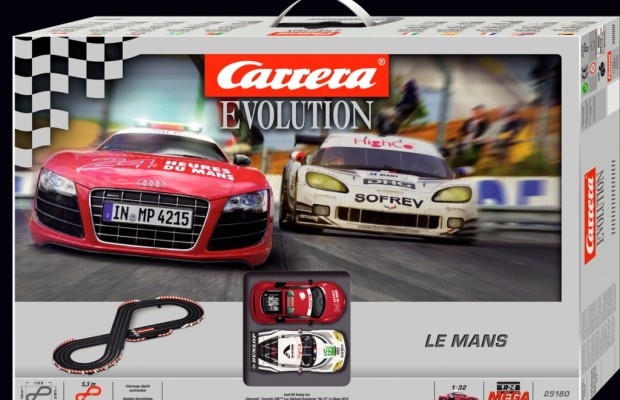Click the grey track dimensions icon
Viewport: 620px width, 400px height.
tap(38, 391)
